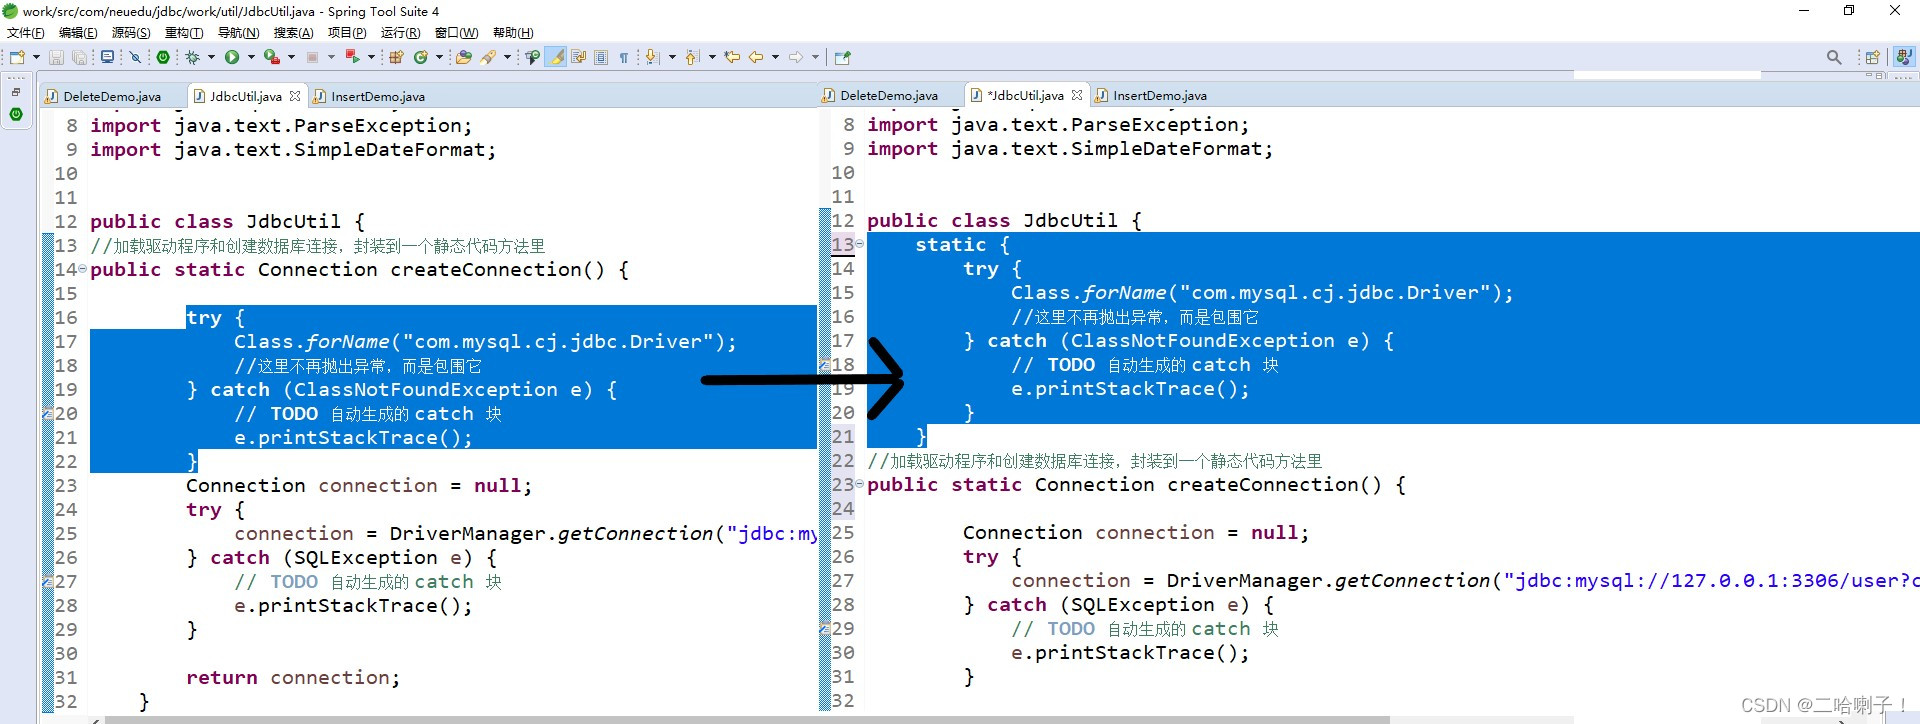This screenshot has width=1920, height=724.
Task: Expand the Relaunch dropdown arrow
Action: (371, 57)
